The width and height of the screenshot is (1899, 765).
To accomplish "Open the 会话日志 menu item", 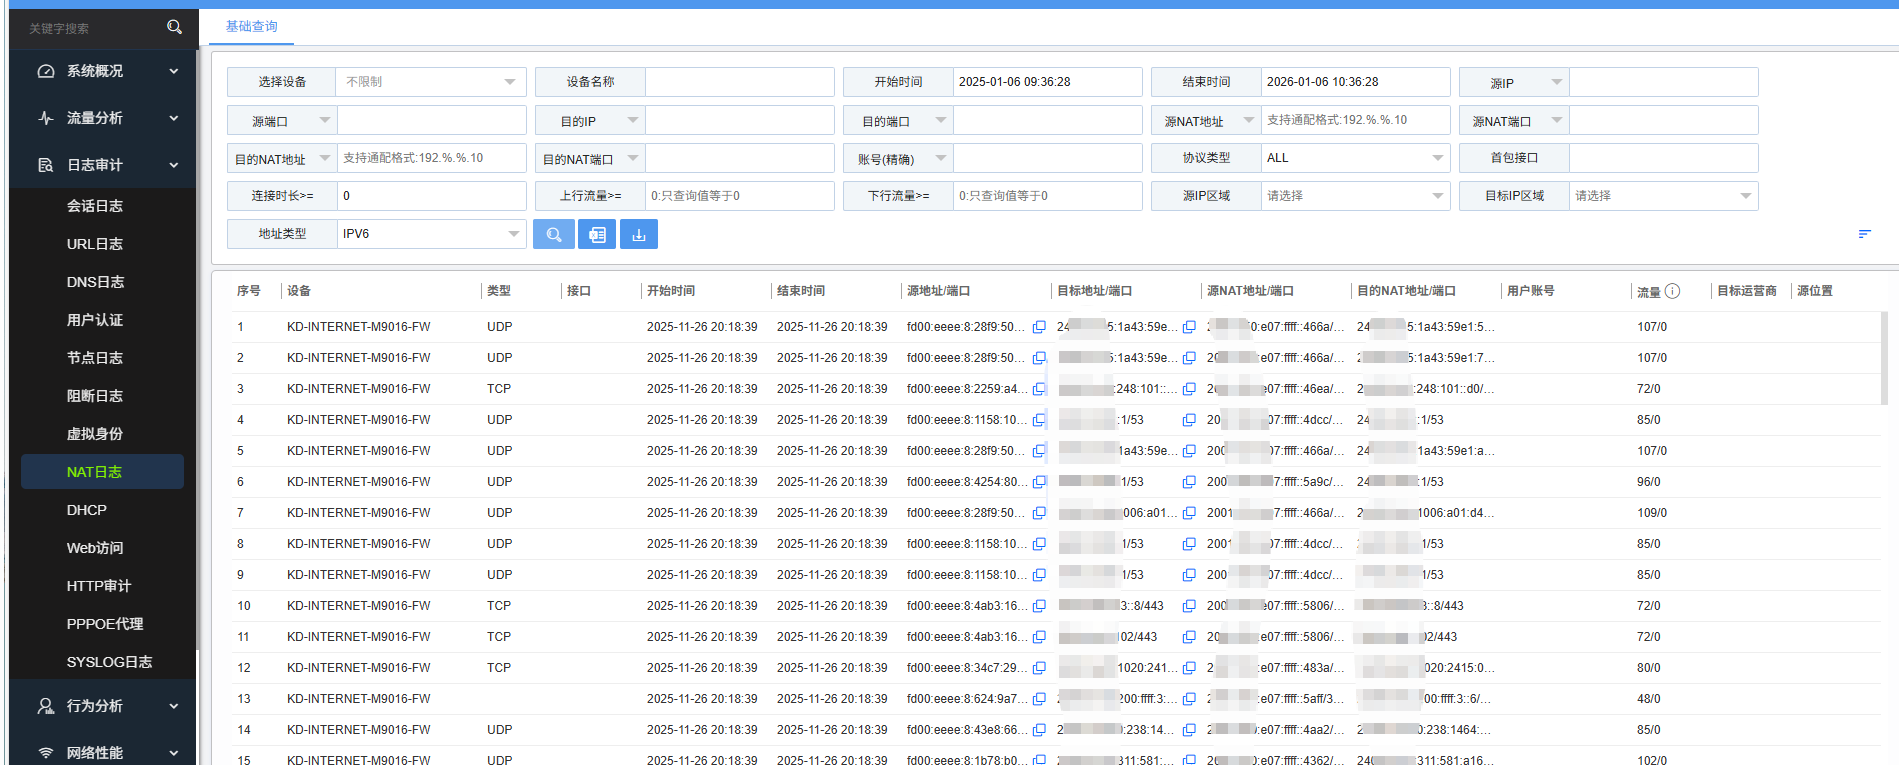I will (95, 206).
